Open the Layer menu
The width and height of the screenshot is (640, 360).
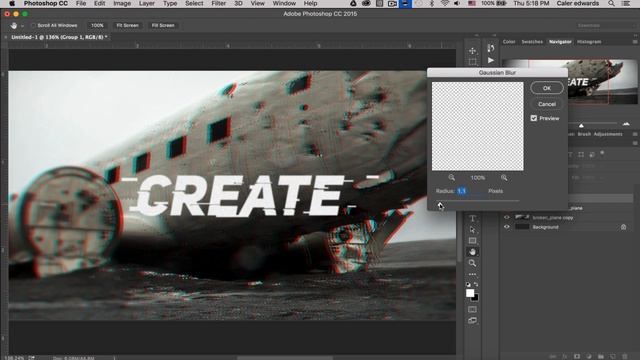[x=147, y=3]
